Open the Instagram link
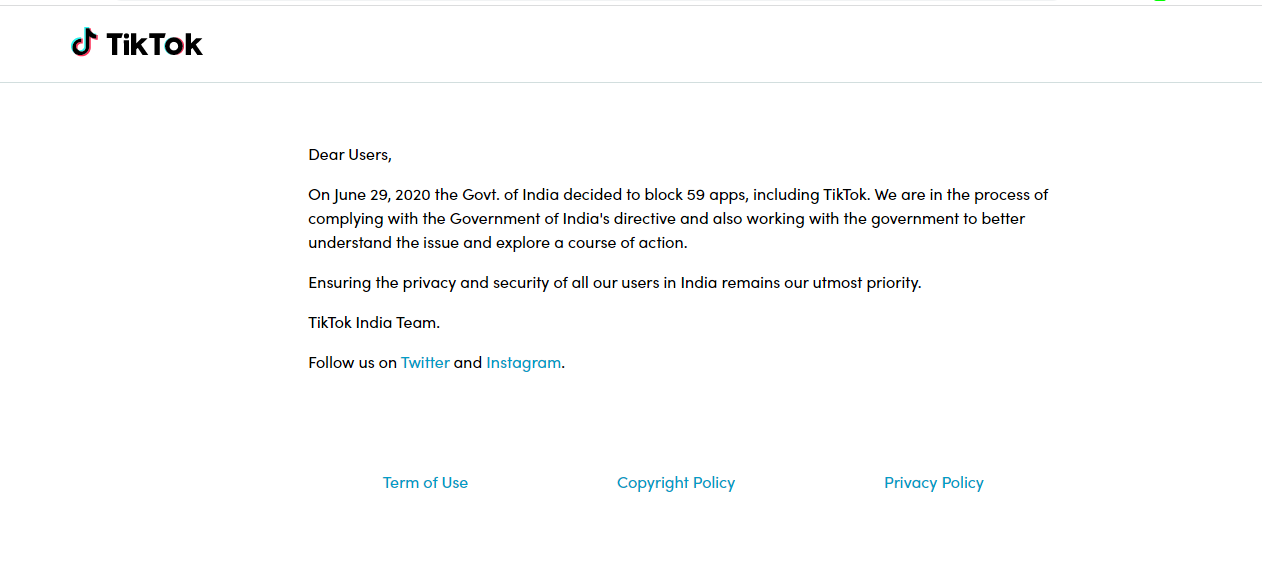Screen dimensions: 1262x588 click(x=524, y=362)
